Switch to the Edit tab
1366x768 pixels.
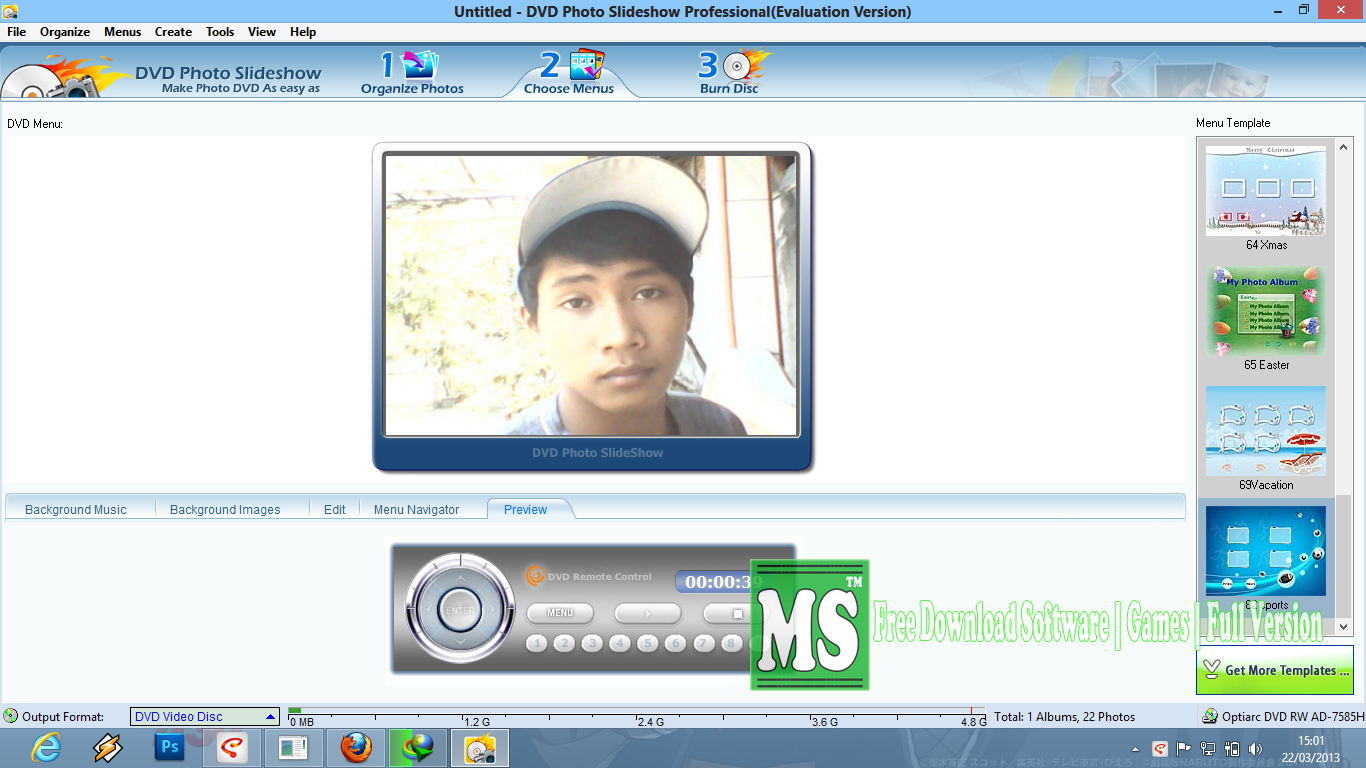click(335, 509)
